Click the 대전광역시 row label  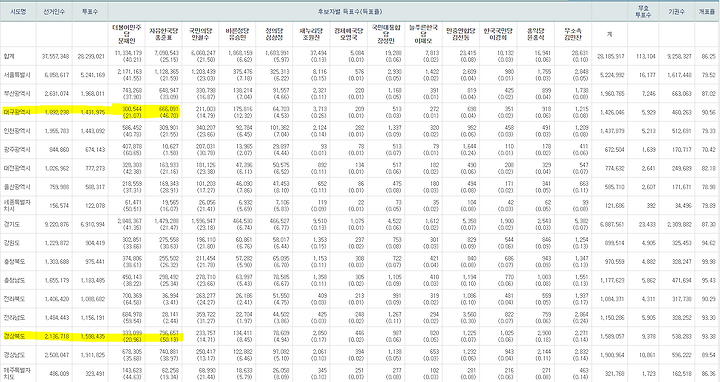pos(16,169)
